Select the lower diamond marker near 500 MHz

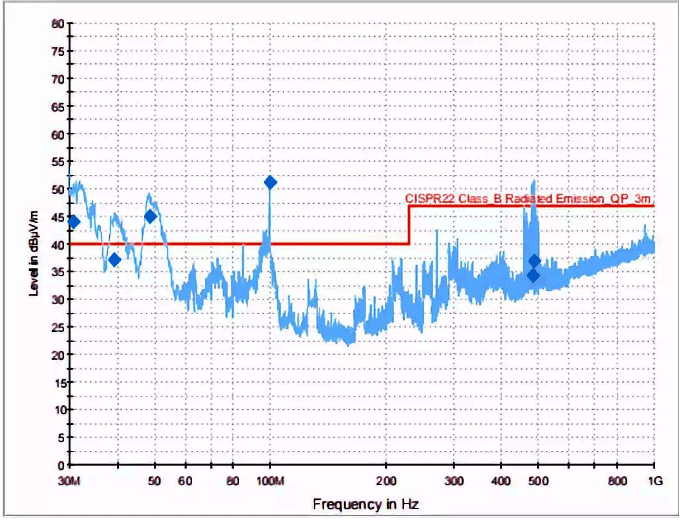point(534,276)
